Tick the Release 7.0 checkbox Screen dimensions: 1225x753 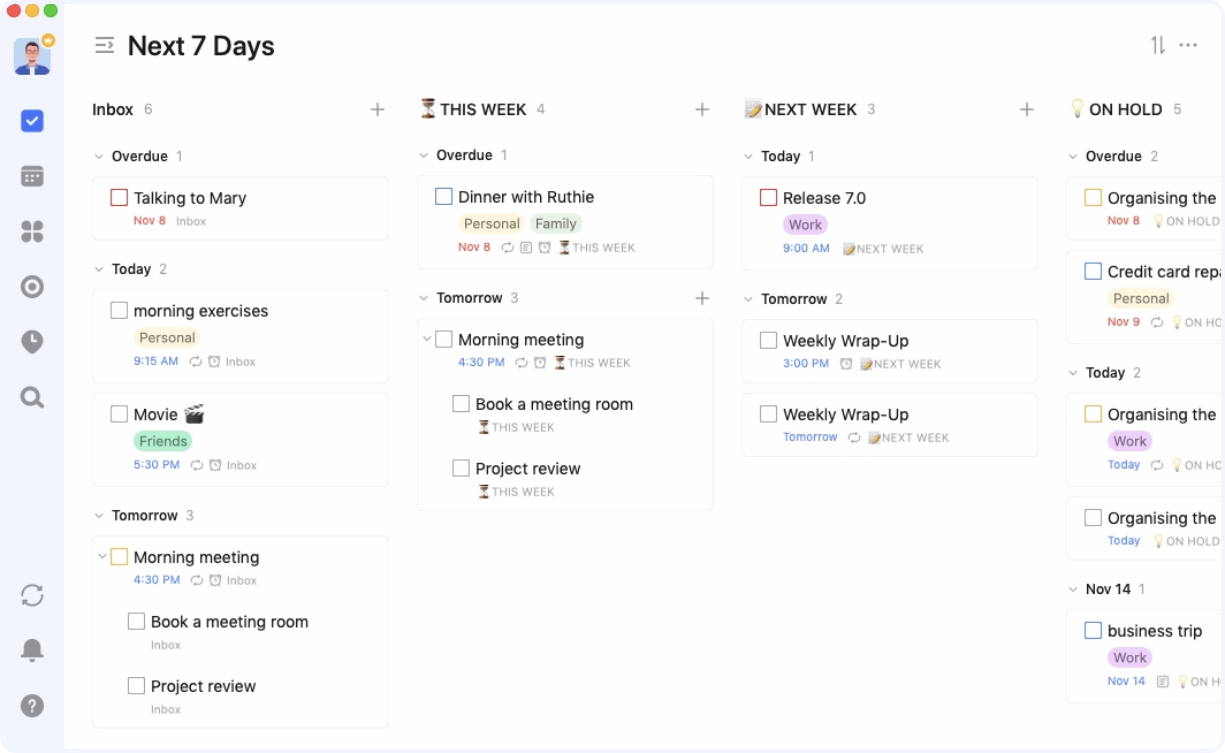(768, 198)
